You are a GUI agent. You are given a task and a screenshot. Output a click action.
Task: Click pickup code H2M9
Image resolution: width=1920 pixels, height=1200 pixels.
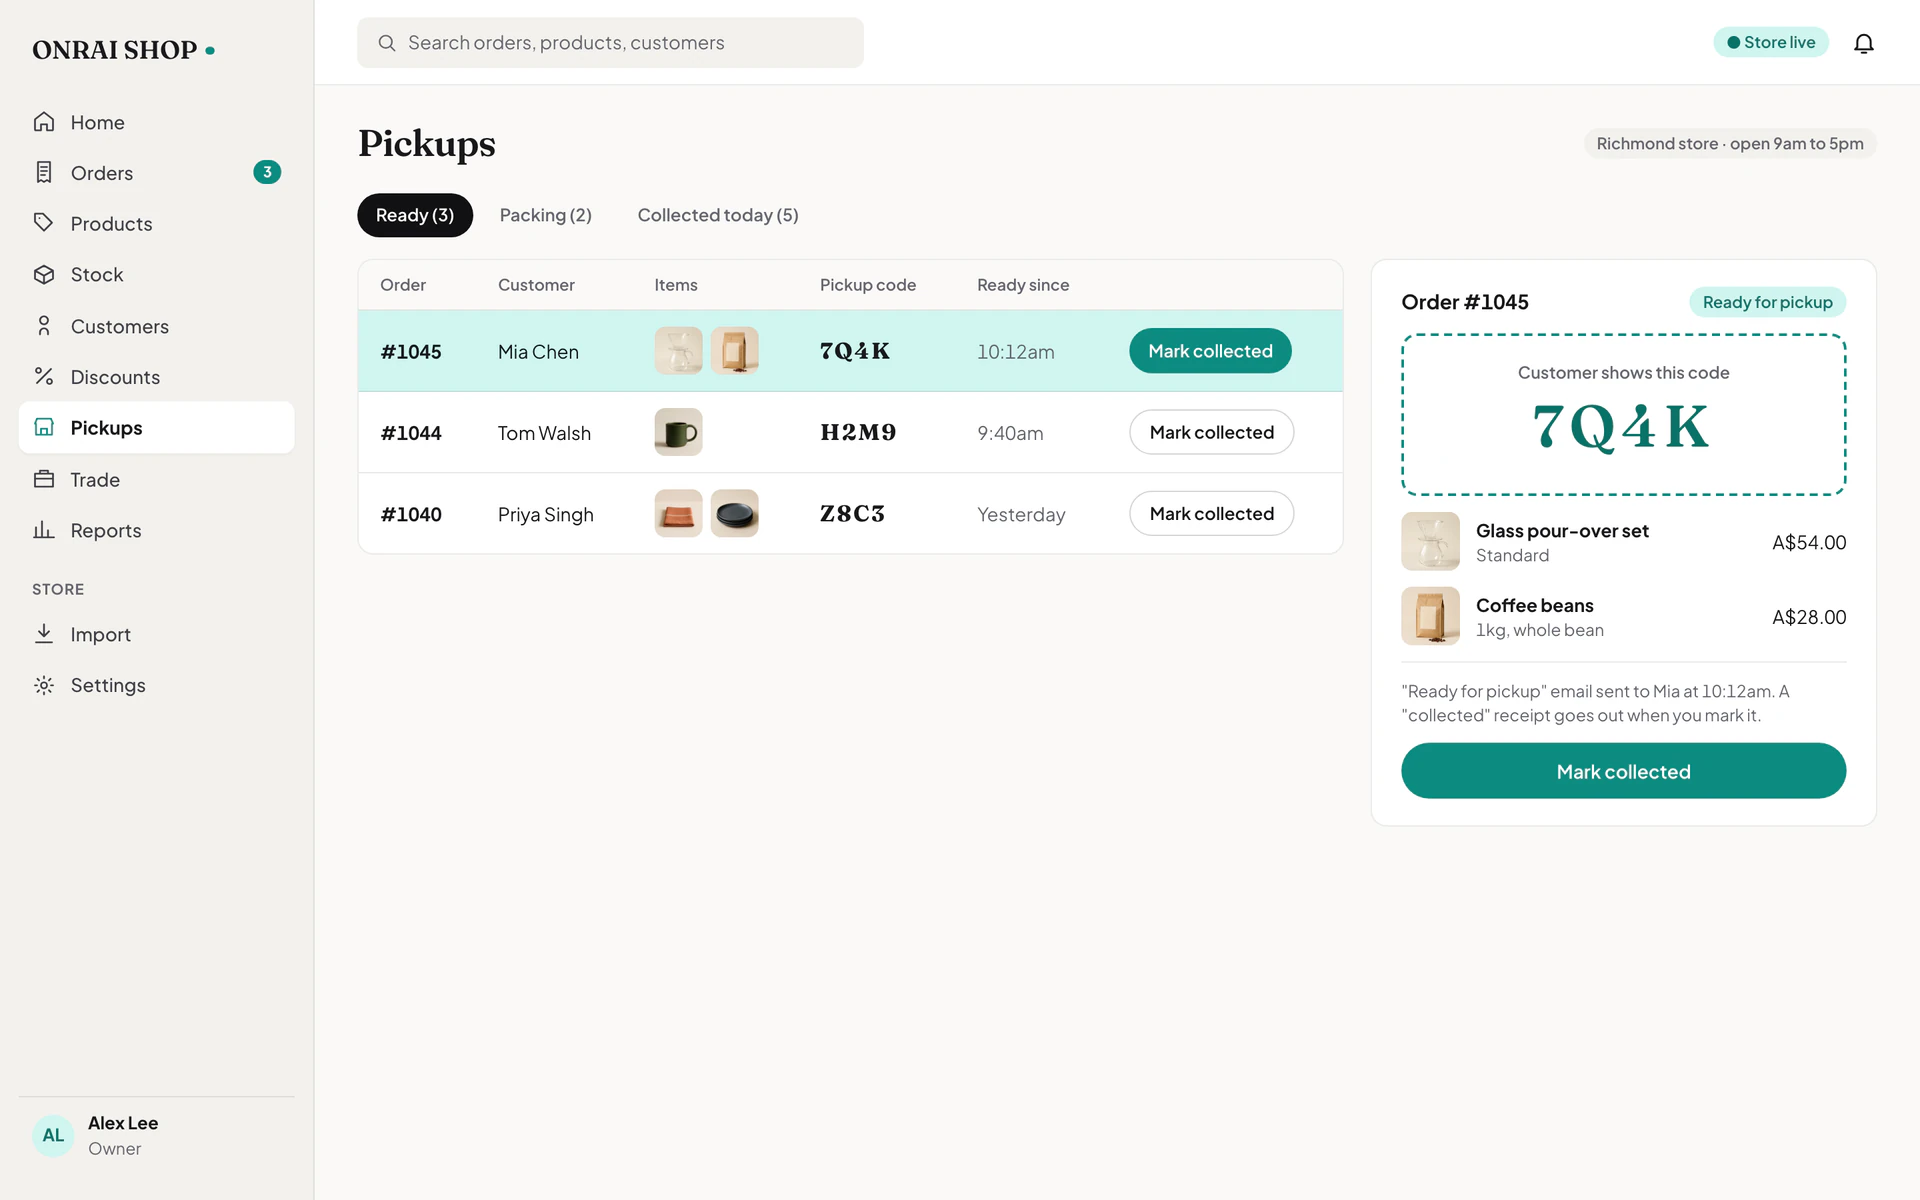[x=858, y=432]
